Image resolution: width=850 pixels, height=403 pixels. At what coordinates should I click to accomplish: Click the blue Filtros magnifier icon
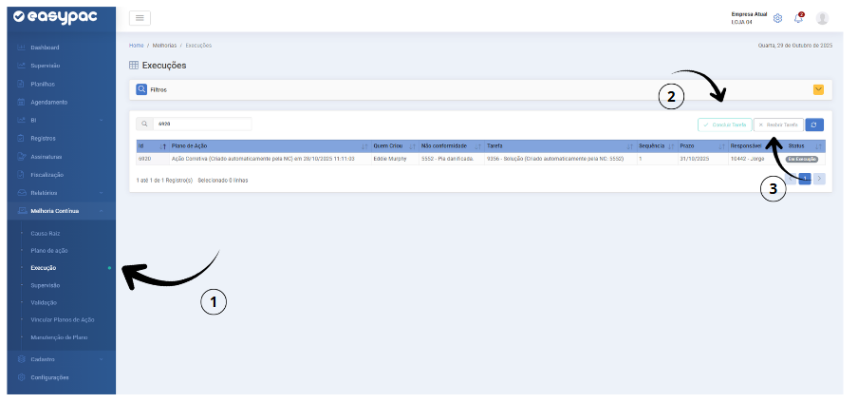(141, 89)
